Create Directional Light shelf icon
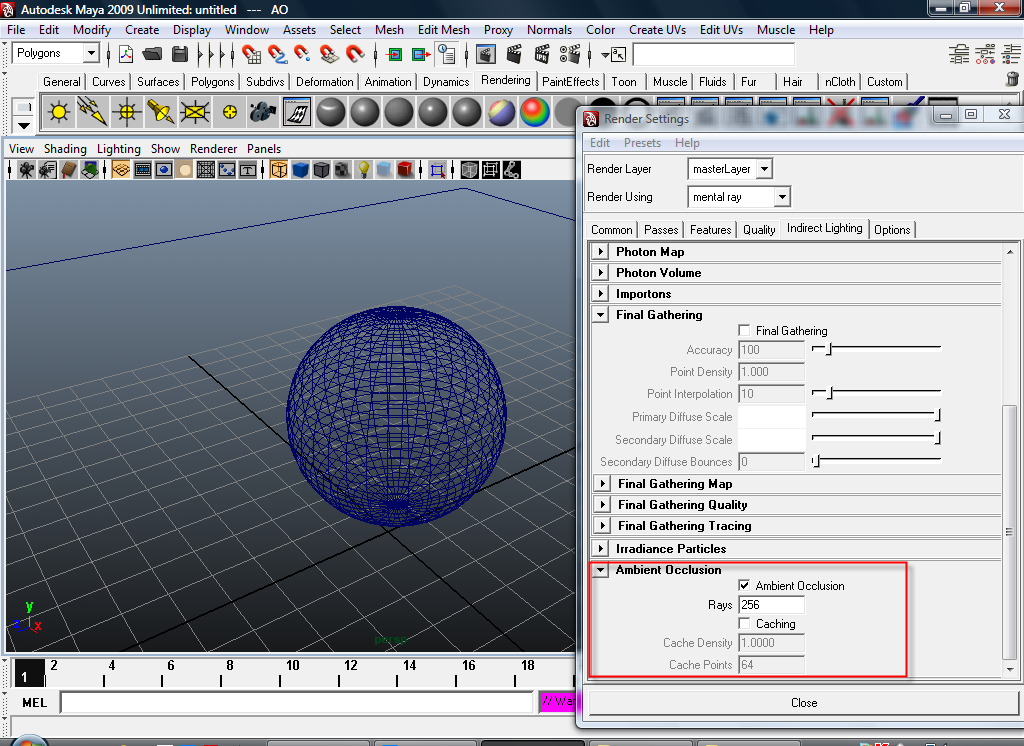 (x=93, y=112)
